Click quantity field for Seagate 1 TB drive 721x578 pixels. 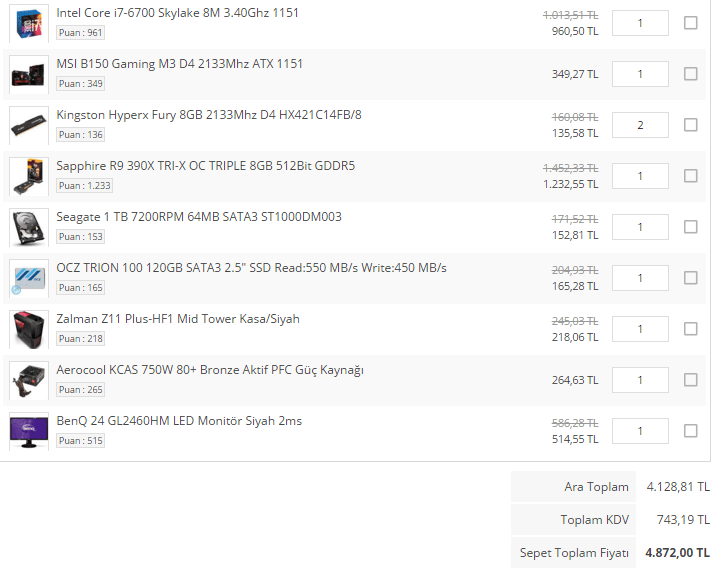pyautogui.click(x=640, y=227)
